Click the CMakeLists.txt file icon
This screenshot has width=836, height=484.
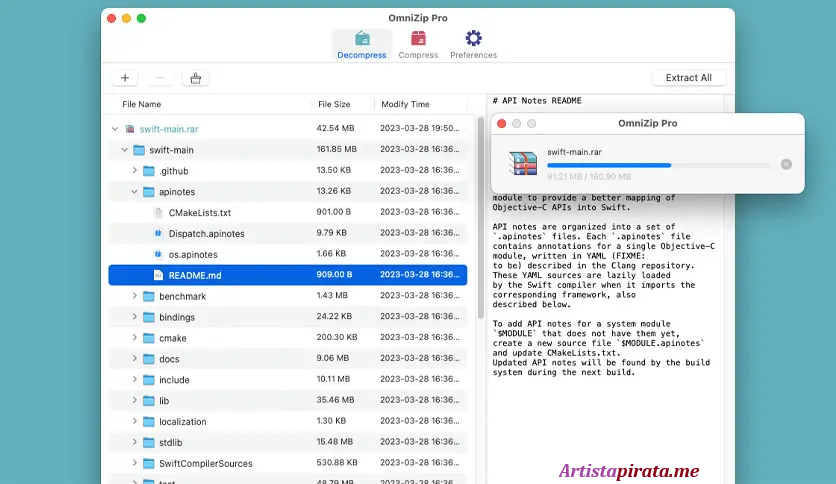point(158,212)
